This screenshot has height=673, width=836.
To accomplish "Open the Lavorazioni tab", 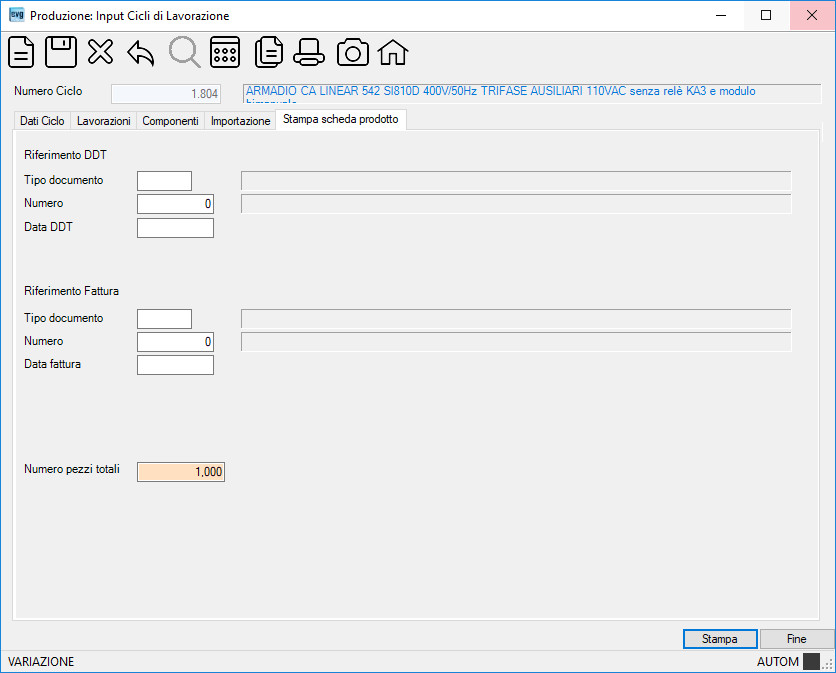I will 103,121.
